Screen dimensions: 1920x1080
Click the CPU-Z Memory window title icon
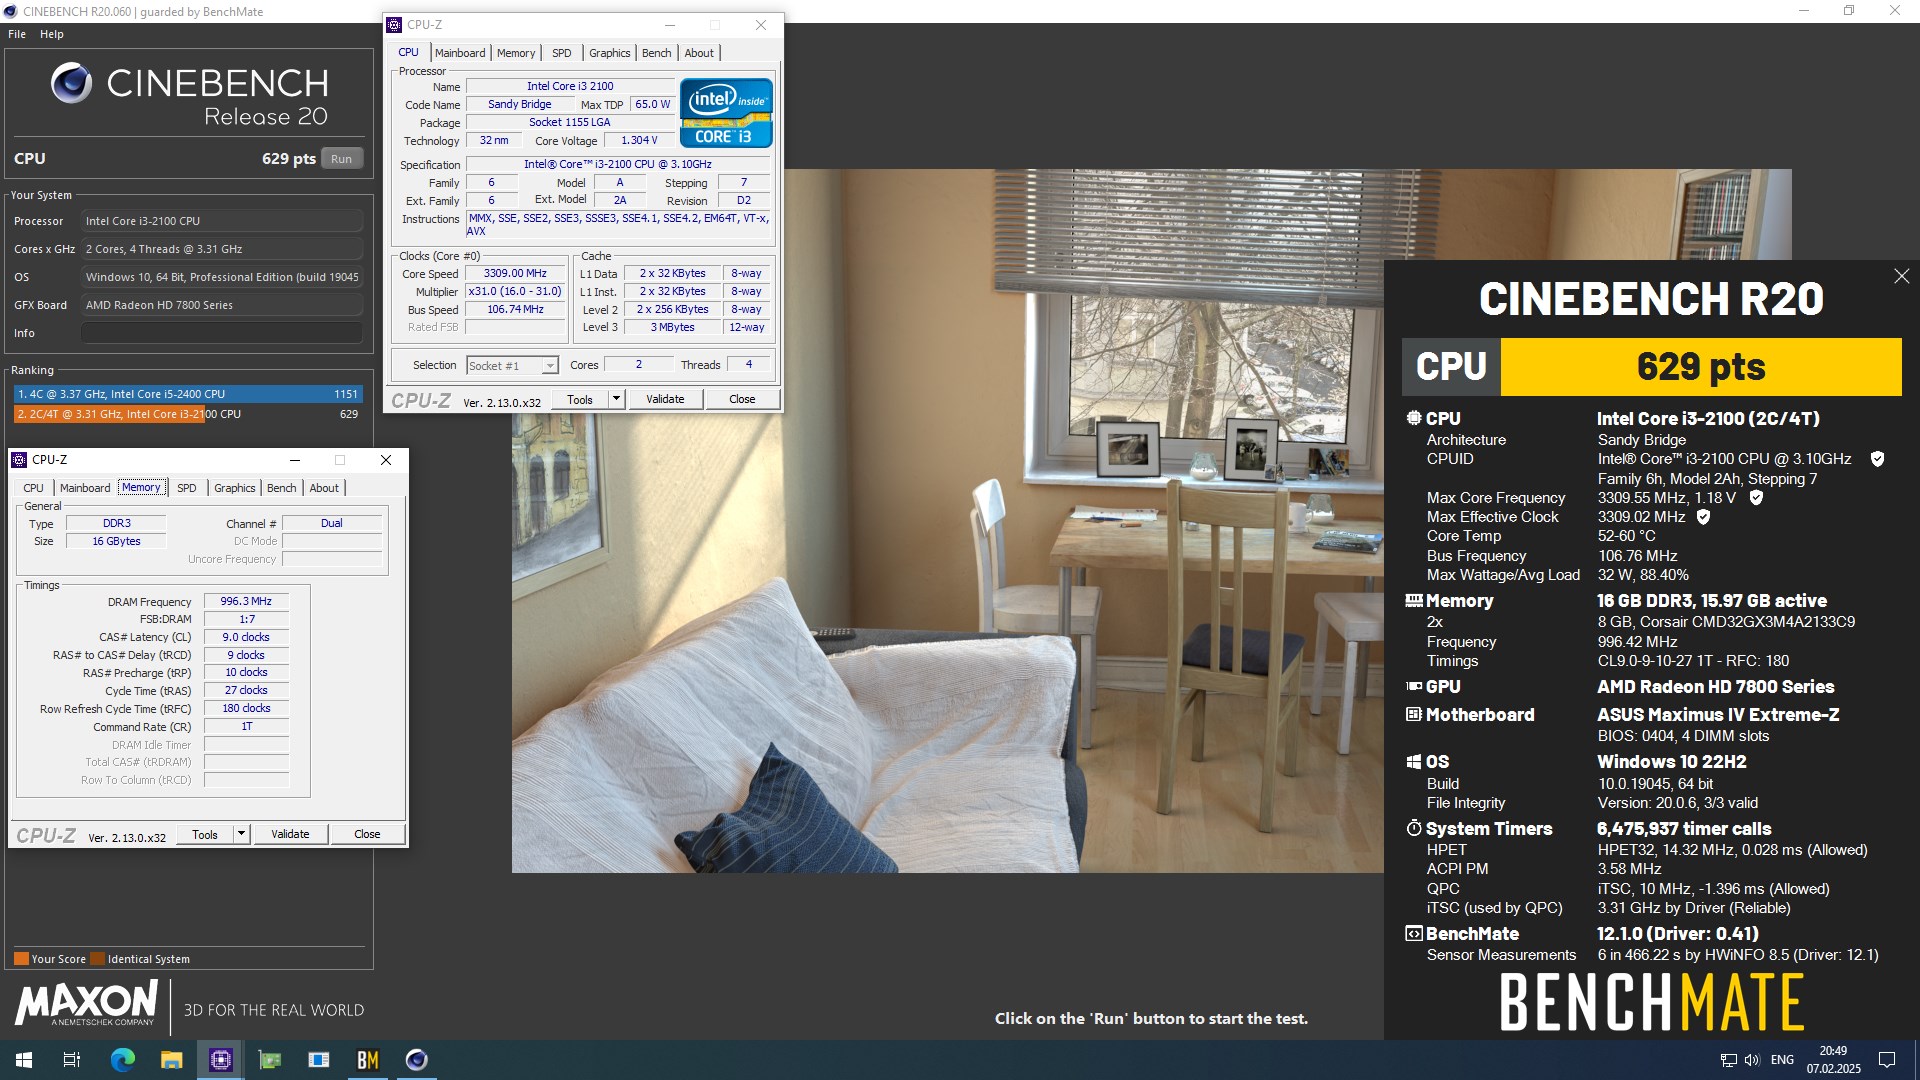[x=19, y=460]
